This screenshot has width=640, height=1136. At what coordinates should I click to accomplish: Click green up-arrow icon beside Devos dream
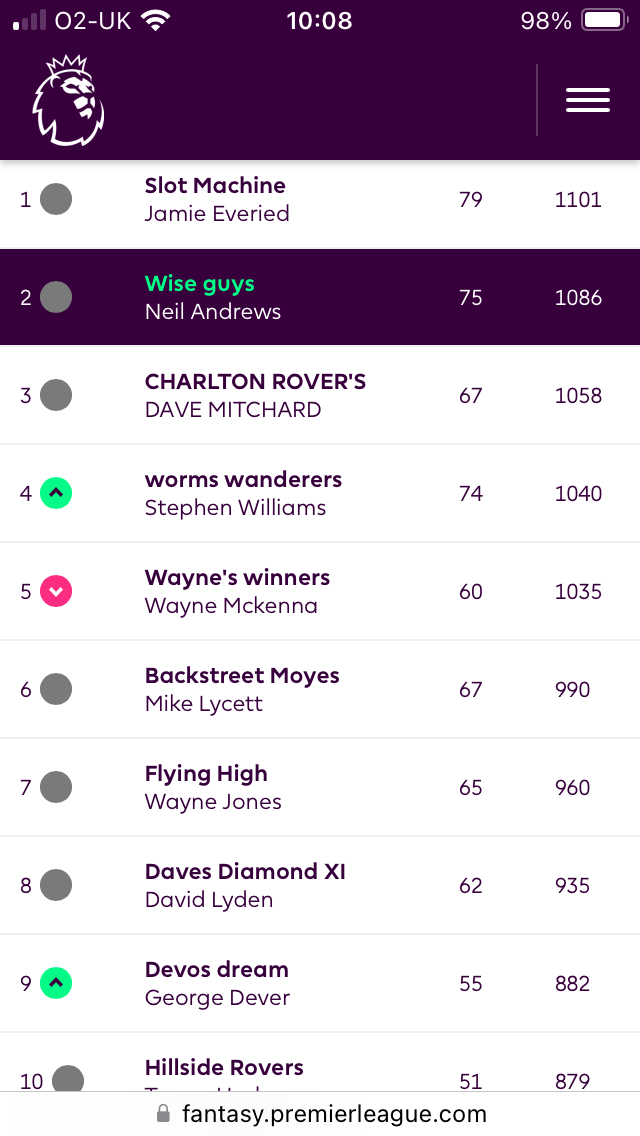(x=56, y=983)
